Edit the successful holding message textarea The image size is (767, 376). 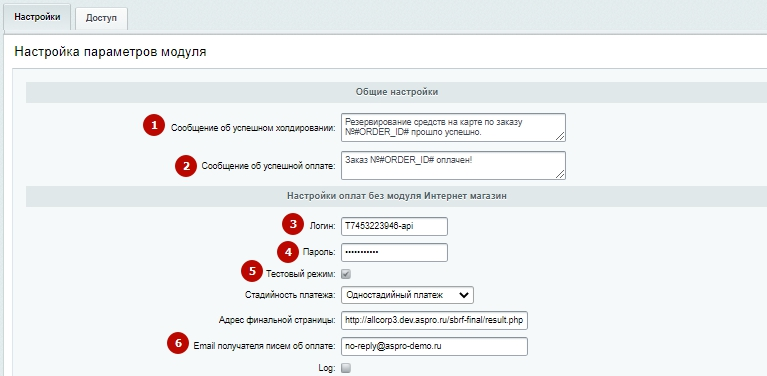[x=453, y=128]
